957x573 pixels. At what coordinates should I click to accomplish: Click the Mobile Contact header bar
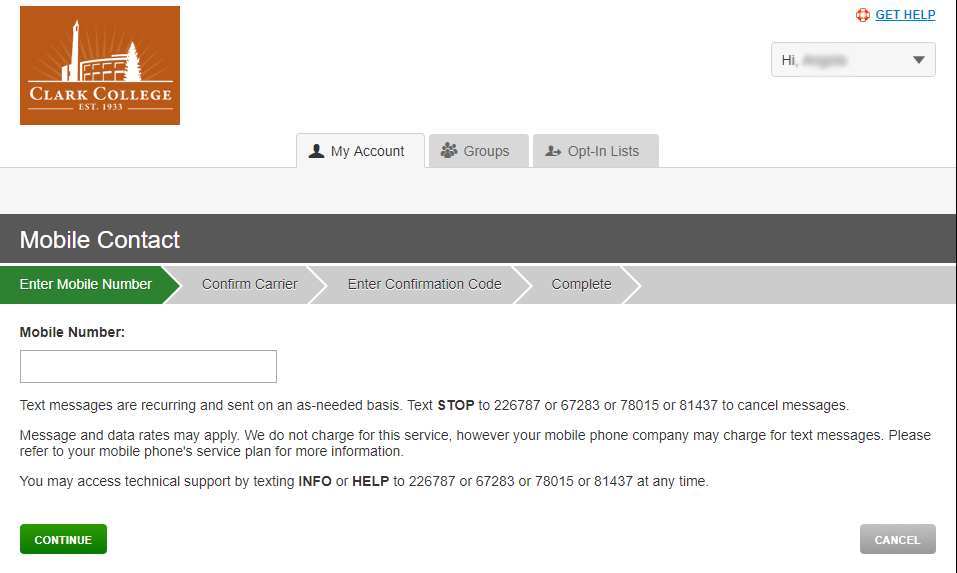click(478, 239)
